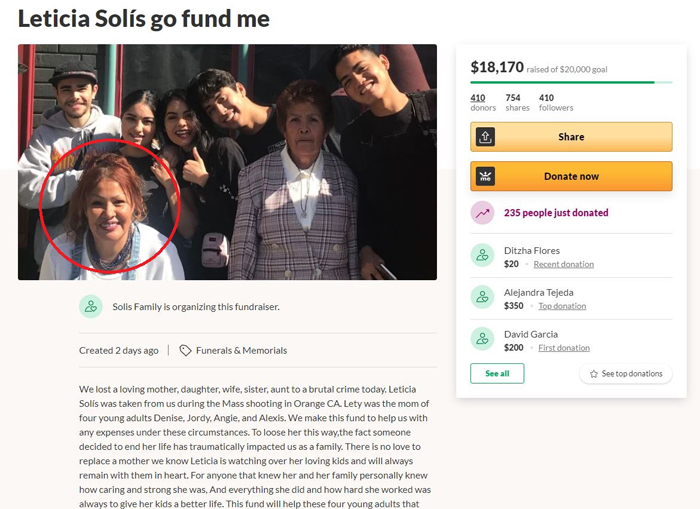
Task: Click the green fundraising progress bar
Action: 562,82
